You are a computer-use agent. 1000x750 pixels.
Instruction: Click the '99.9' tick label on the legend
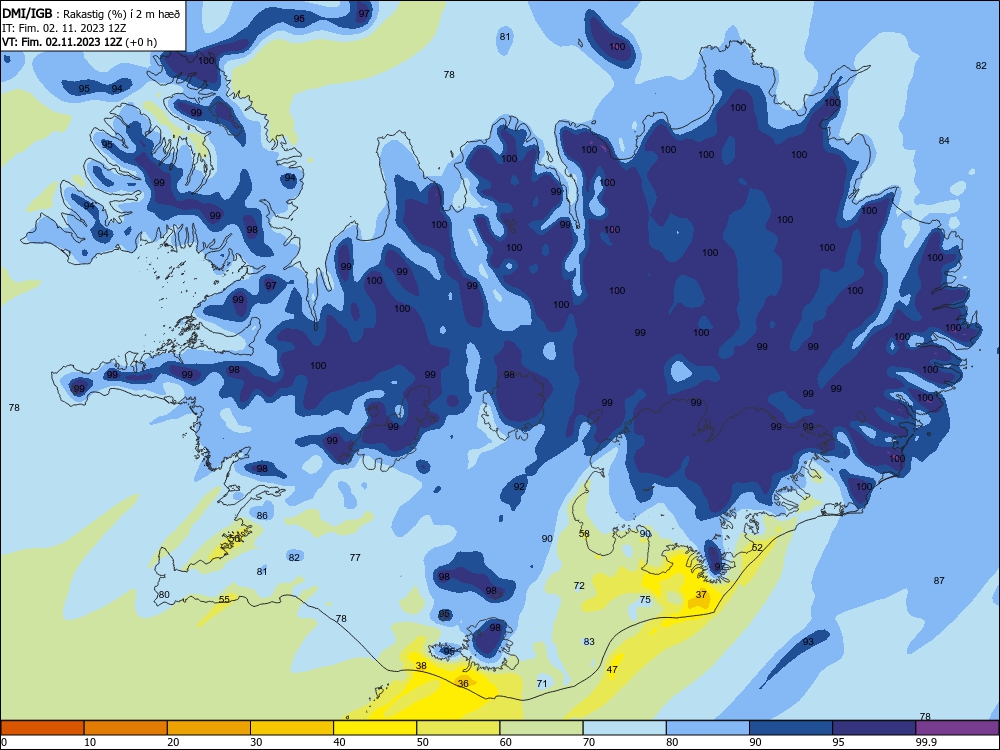tap(926, 742)
